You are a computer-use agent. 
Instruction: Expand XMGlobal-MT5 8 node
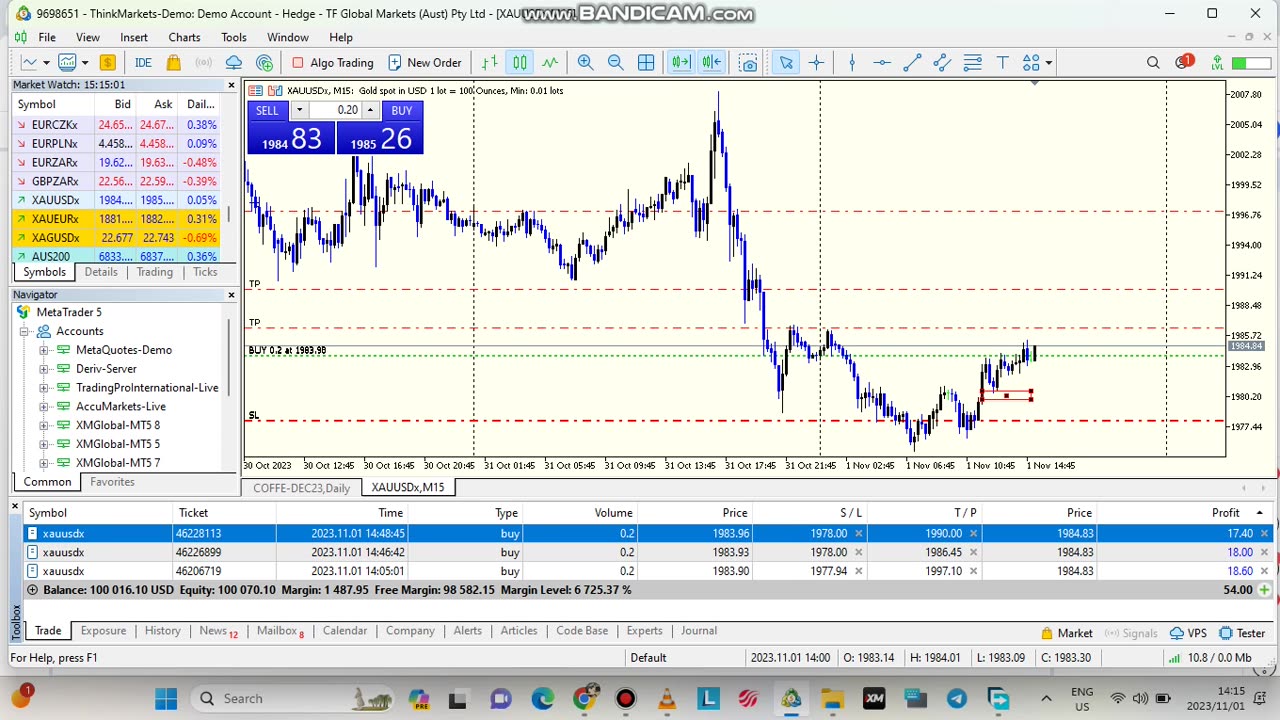coord(43,425)
